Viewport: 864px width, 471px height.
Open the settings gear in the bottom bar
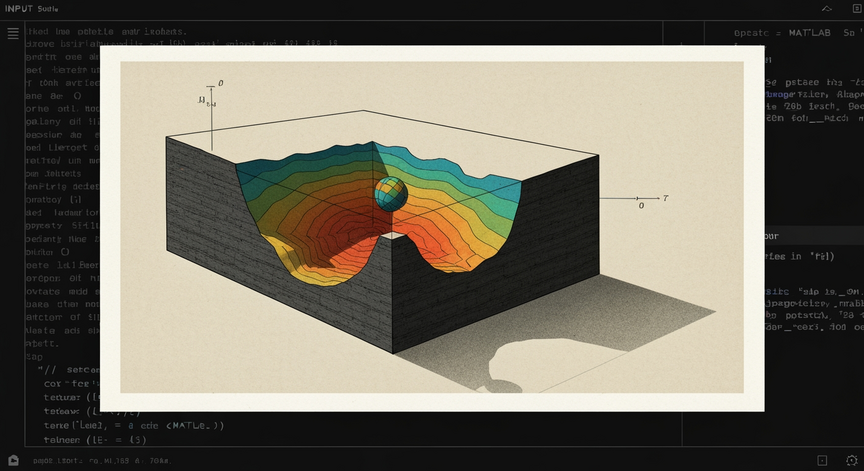click(852, 461)
